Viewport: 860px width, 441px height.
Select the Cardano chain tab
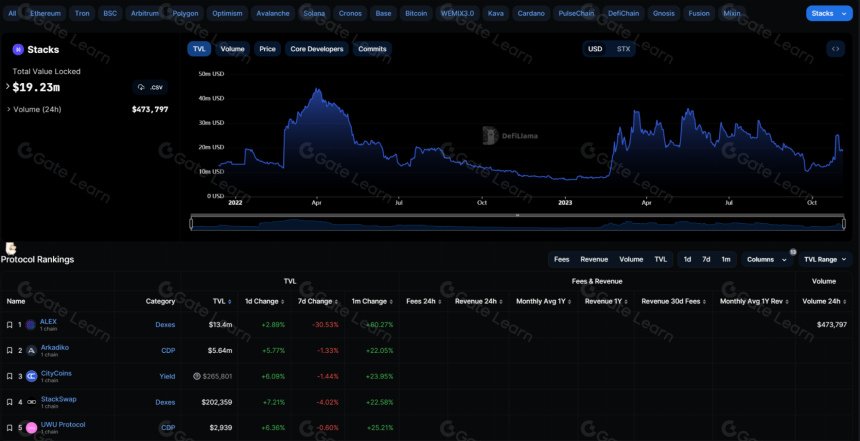[x=530, y=13]
